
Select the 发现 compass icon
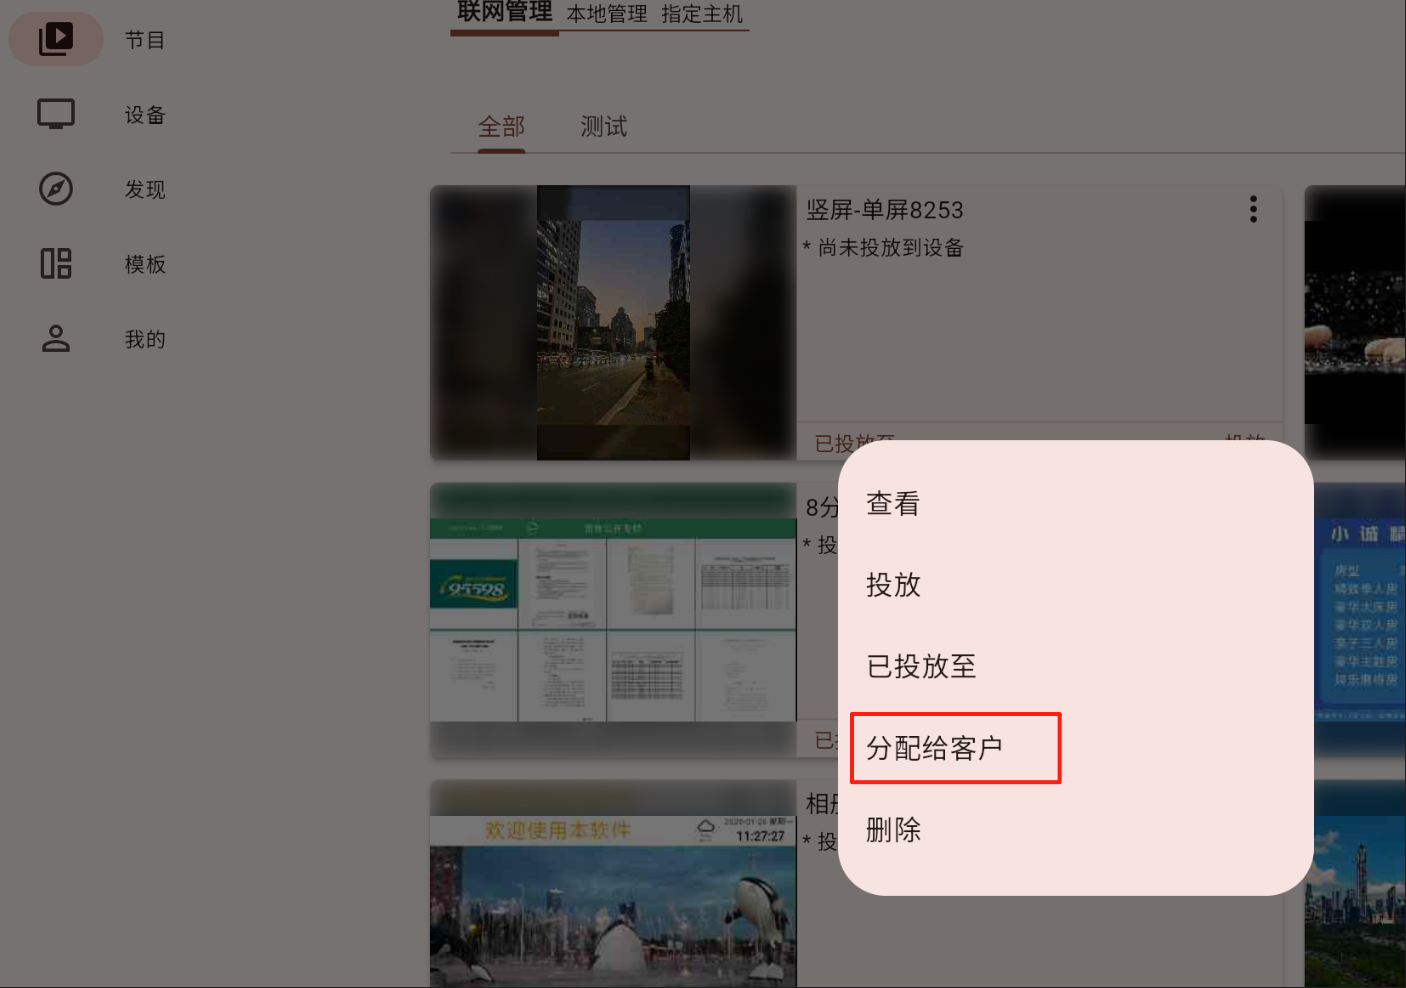56,189
